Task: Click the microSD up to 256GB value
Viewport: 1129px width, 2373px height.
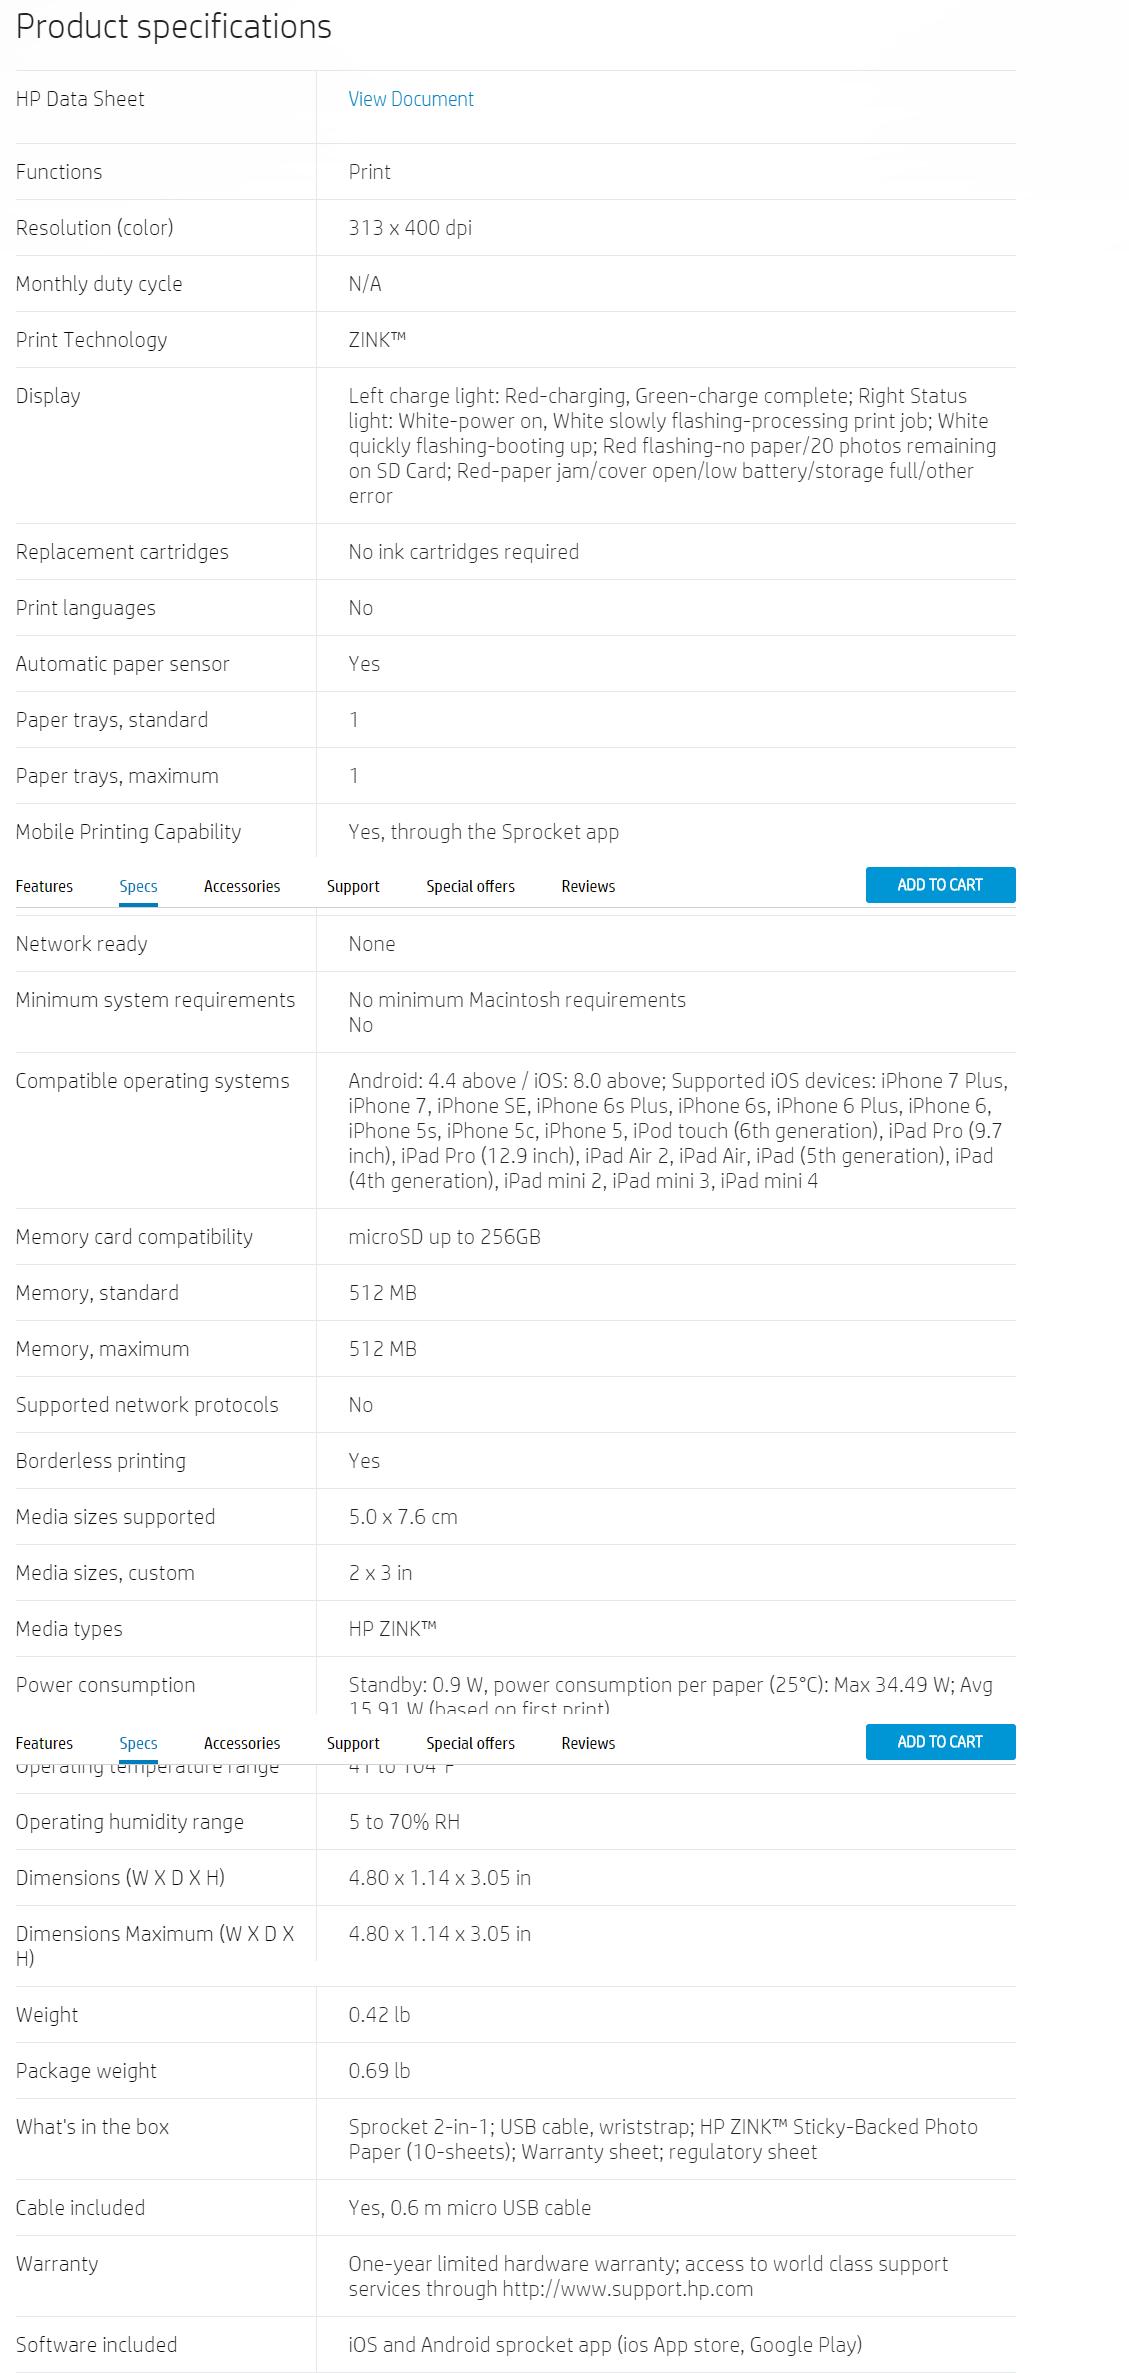Action: pos(444,1237)
